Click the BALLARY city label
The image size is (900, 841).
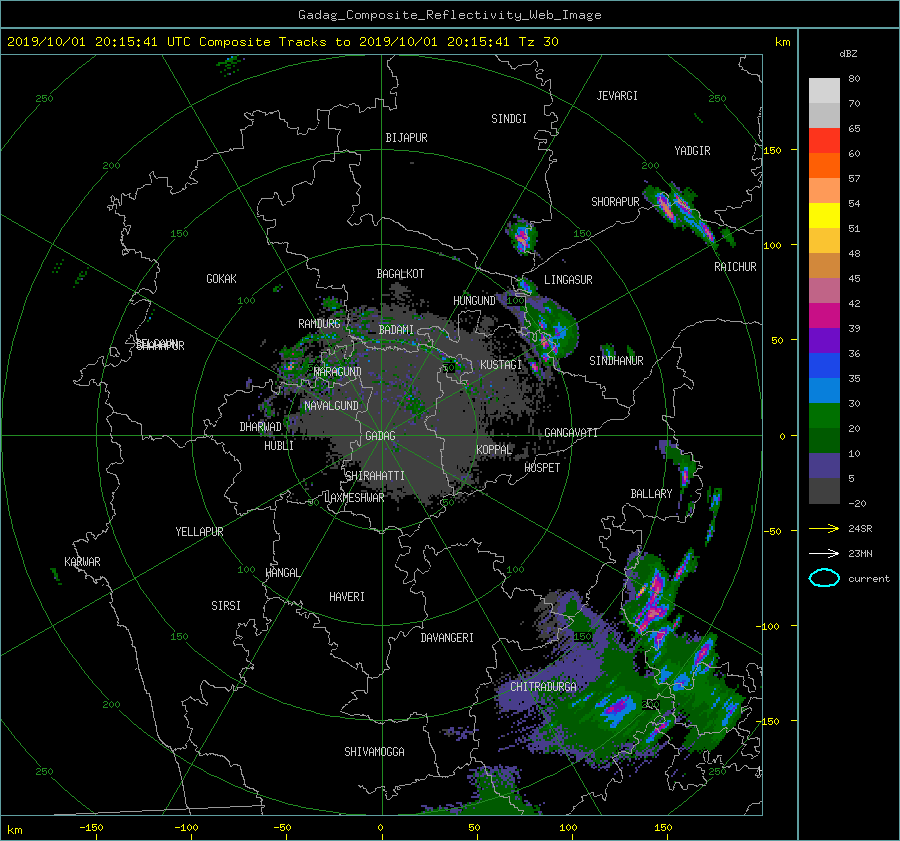651,494
